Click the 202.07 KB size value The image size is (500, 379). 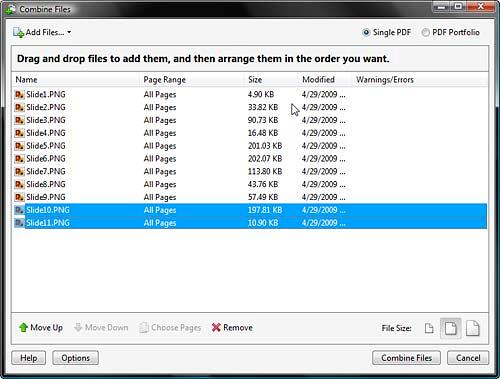click(265, 159)
